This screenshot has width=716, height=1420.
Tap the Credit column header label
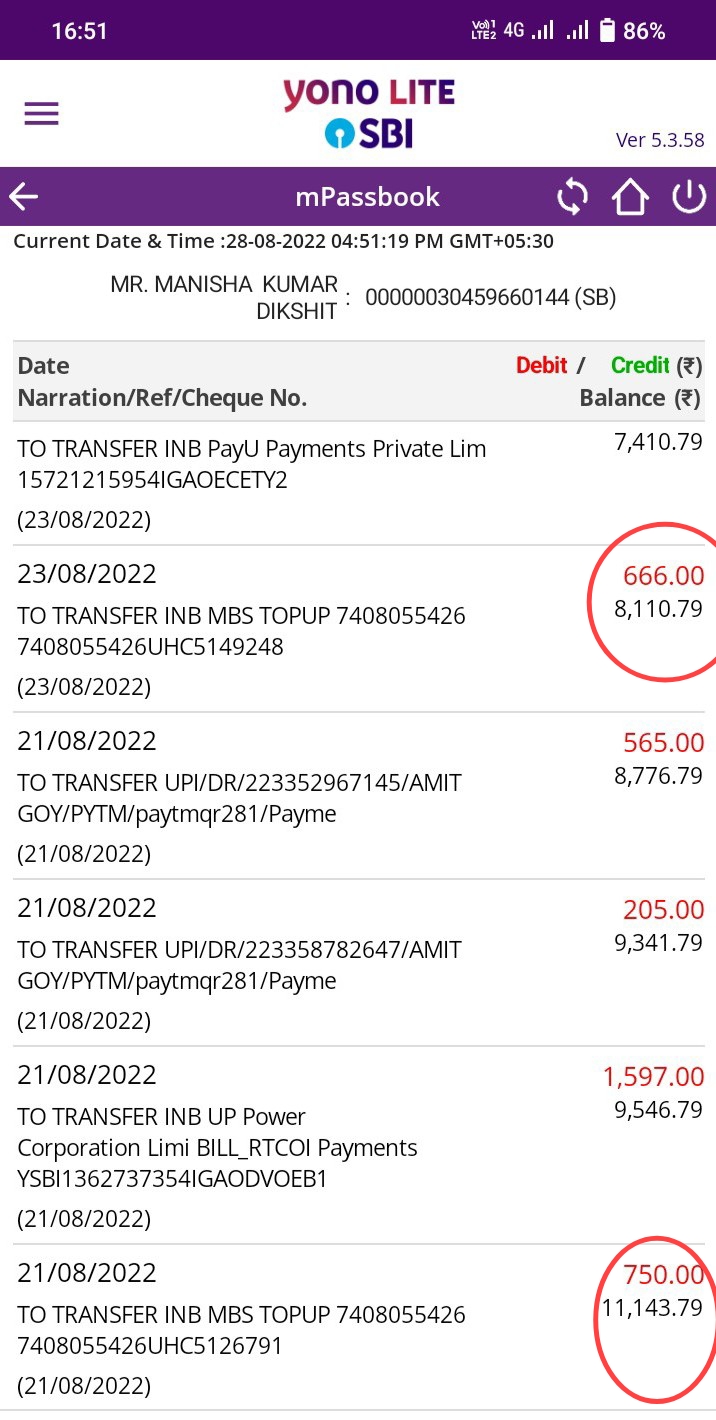(641, 365)
